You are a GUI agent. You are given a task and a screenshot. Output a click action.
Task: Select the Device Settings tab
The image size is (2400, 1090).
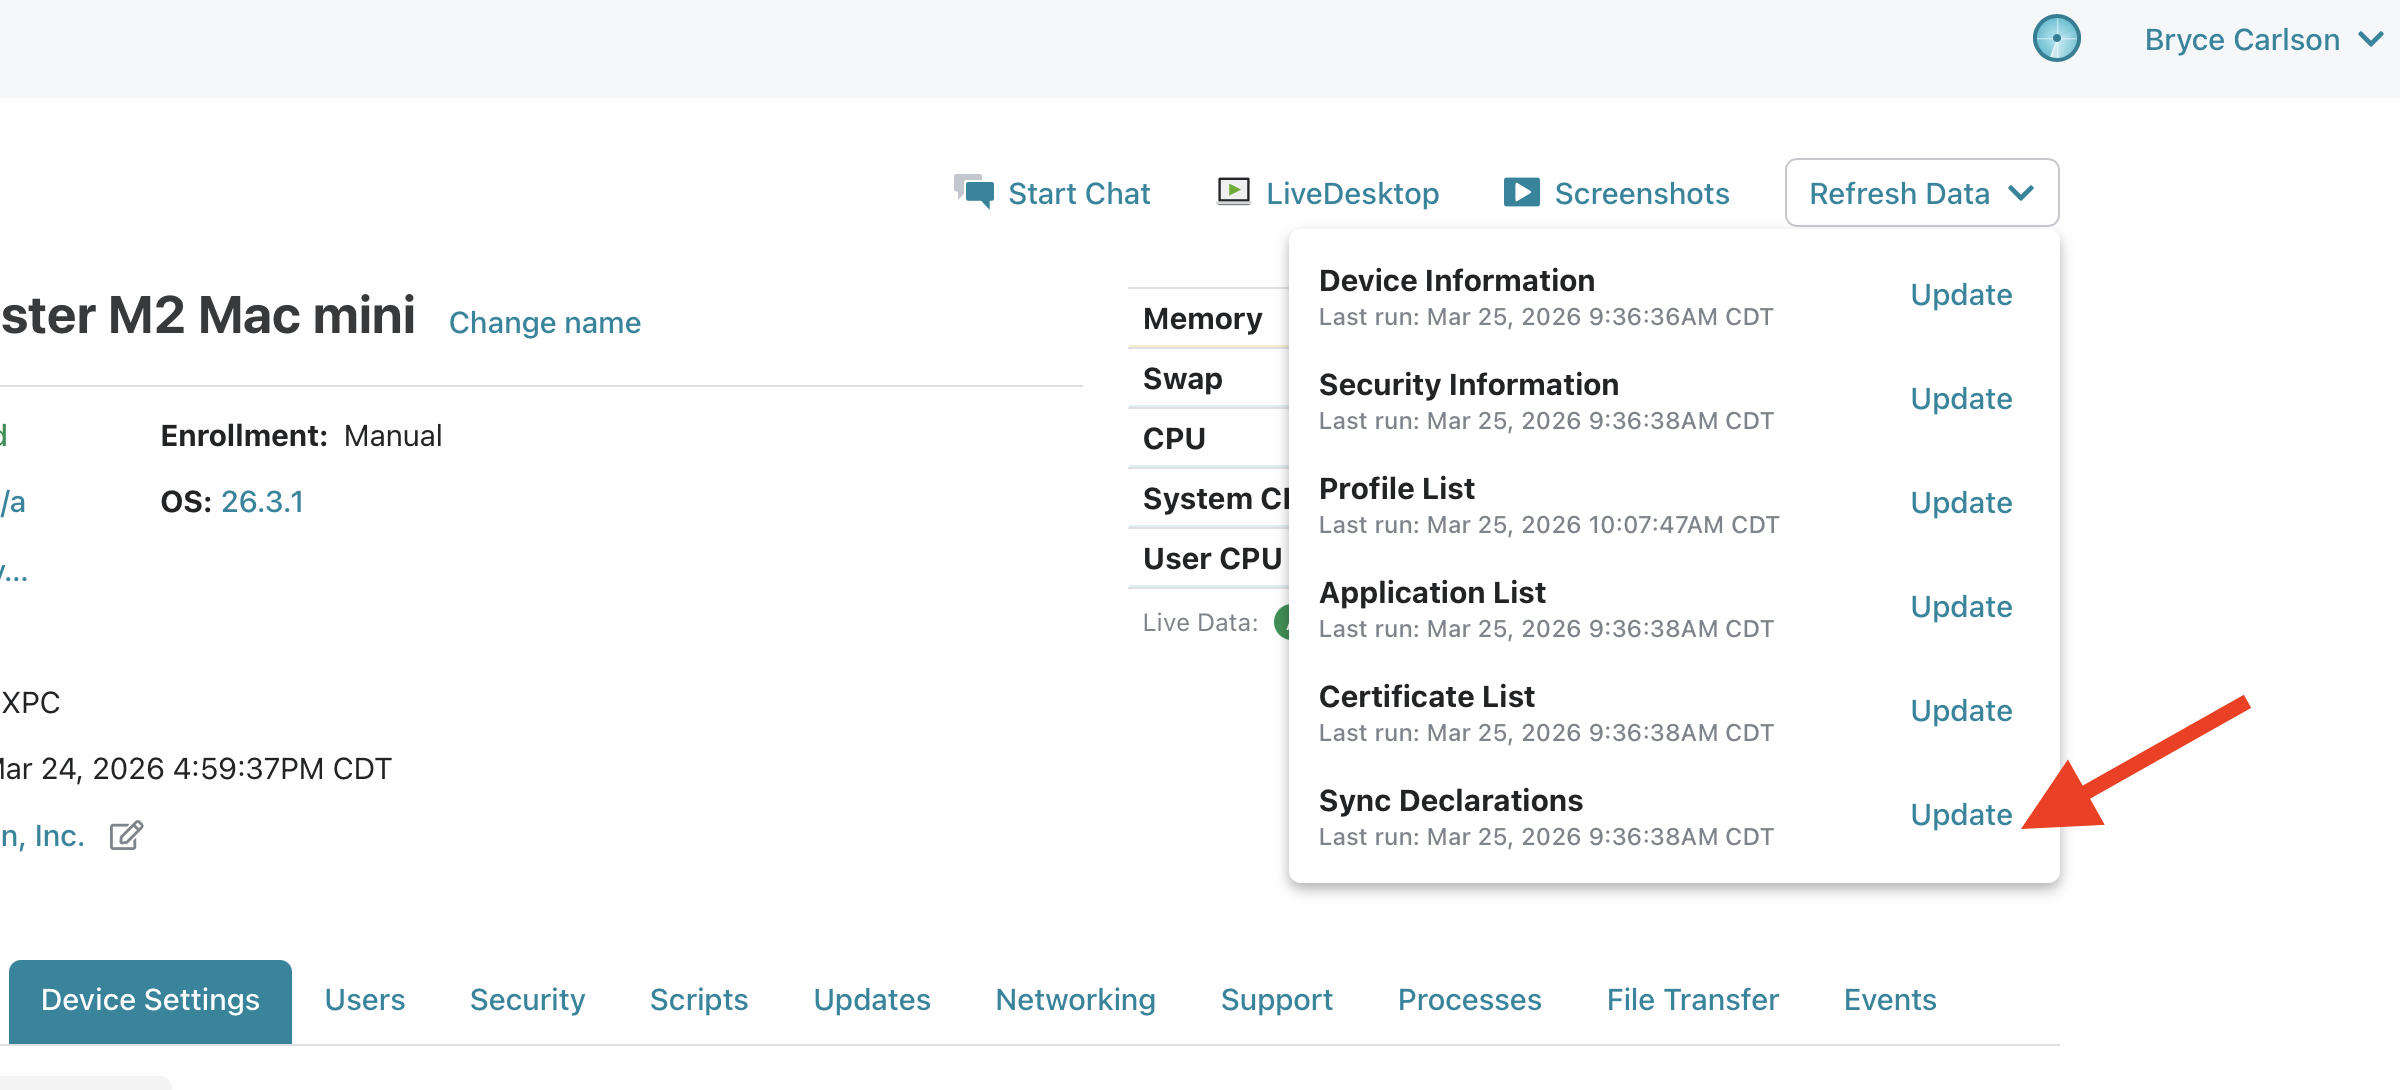tap(150, 1000)
